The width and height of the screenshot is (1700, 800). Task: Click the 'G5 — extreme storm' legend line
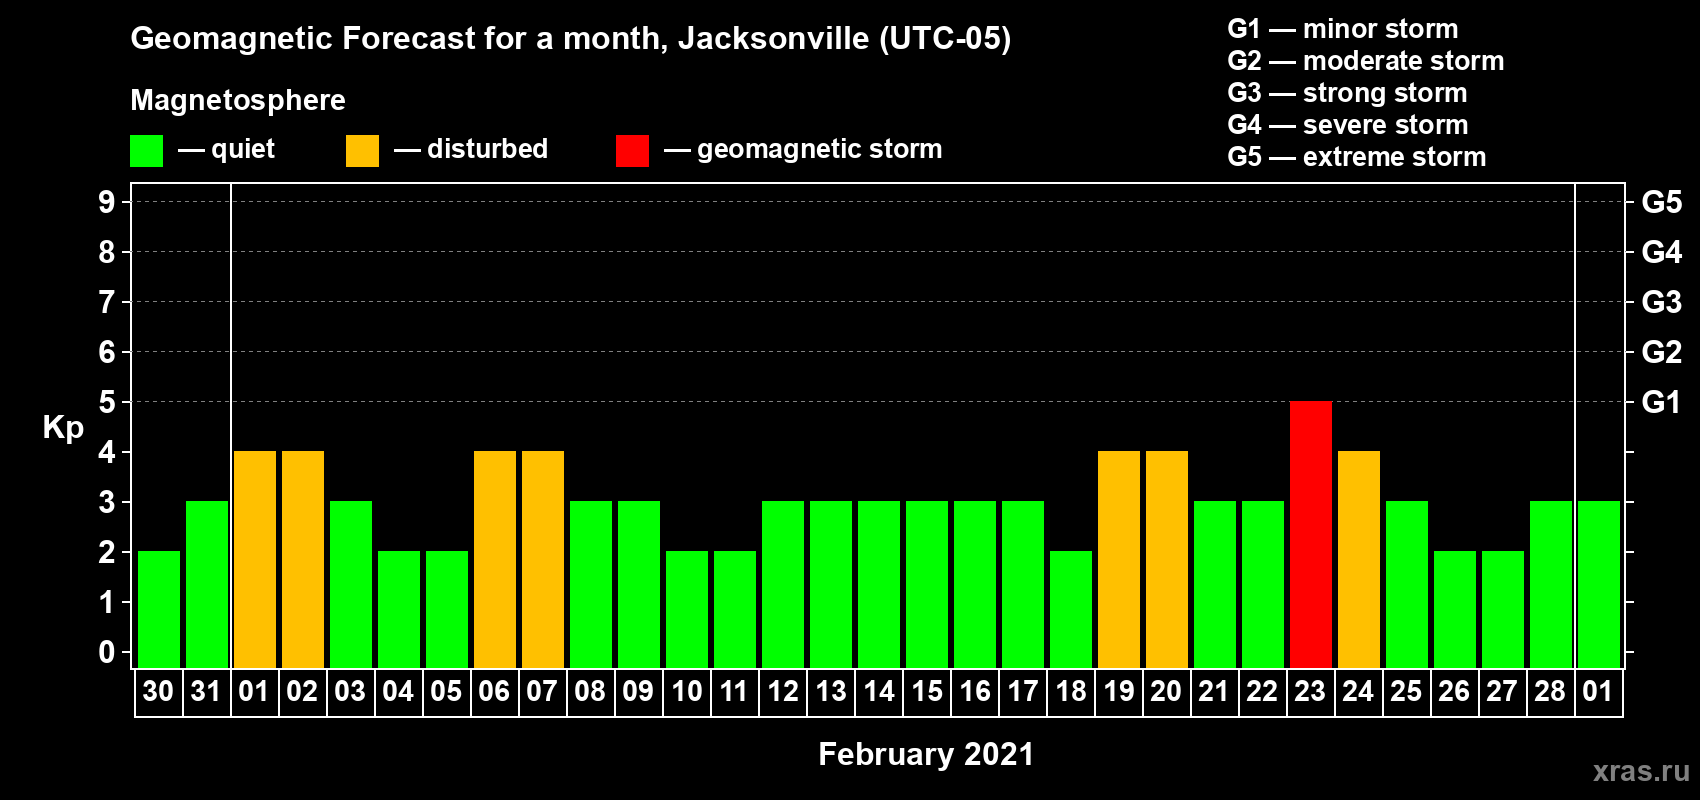(1357, 157)
